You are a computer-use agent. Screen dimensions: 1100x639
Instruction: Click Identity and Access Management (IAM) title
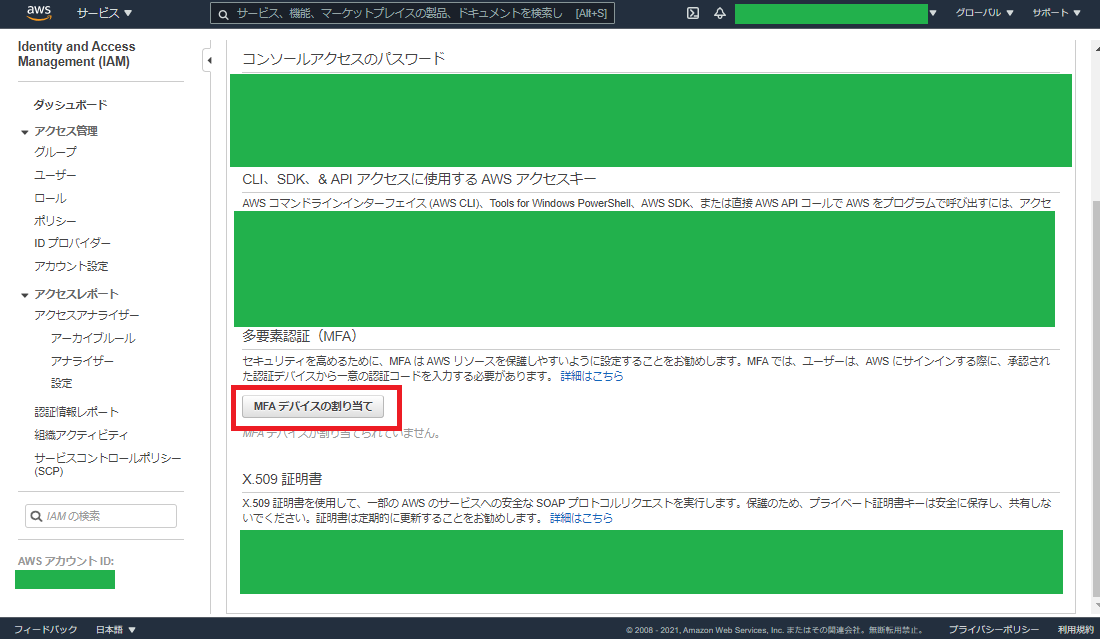pos(76,54)
